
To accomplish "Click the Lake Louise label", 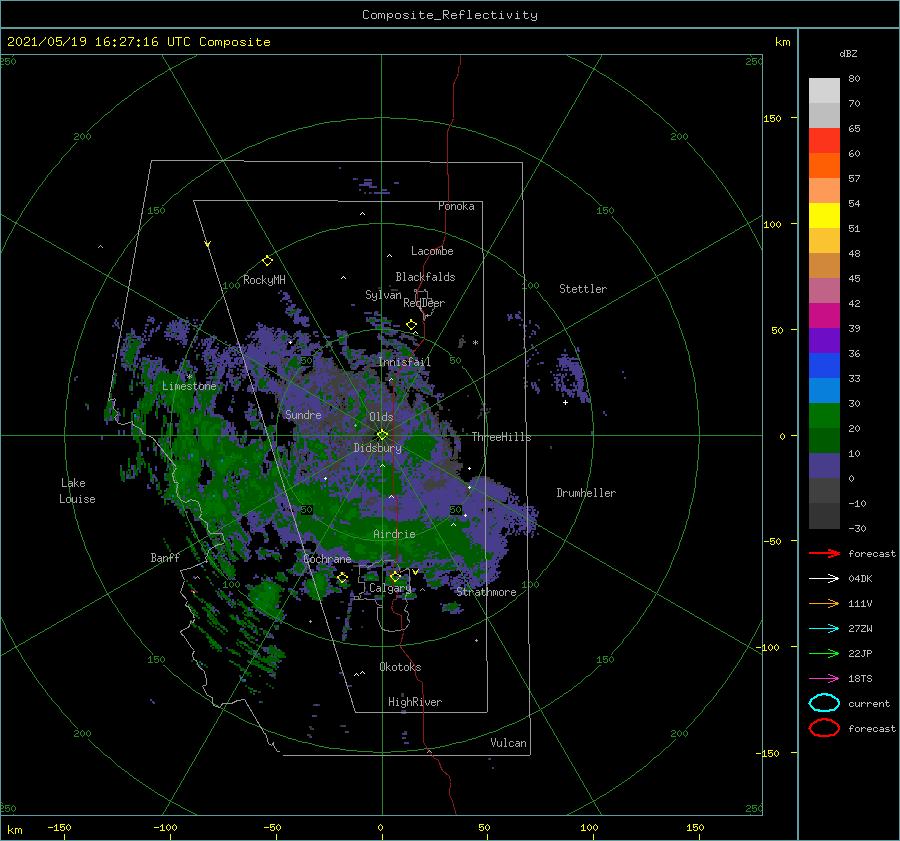I will (x=77, y=491).
